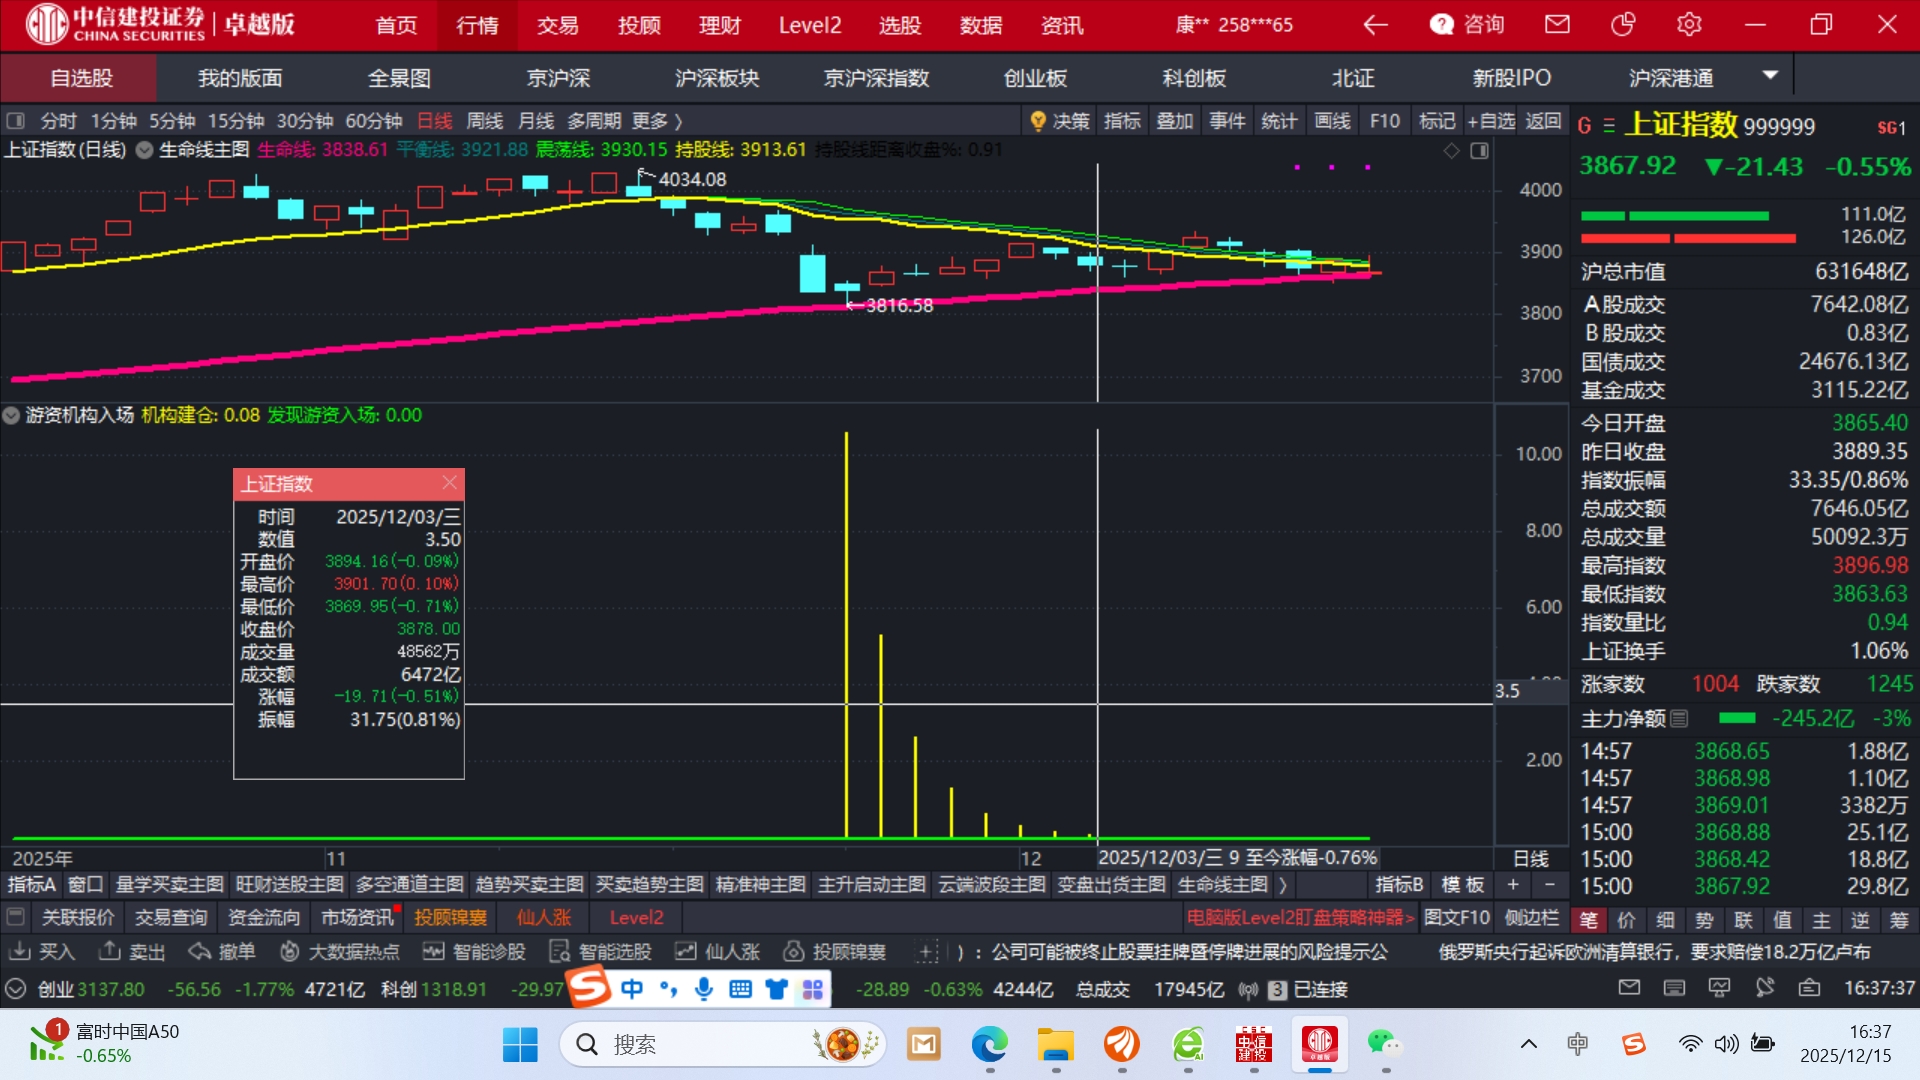Click the 买入 buy icon
This screenshot has width=1920, height=1080.
pos(19,951)
